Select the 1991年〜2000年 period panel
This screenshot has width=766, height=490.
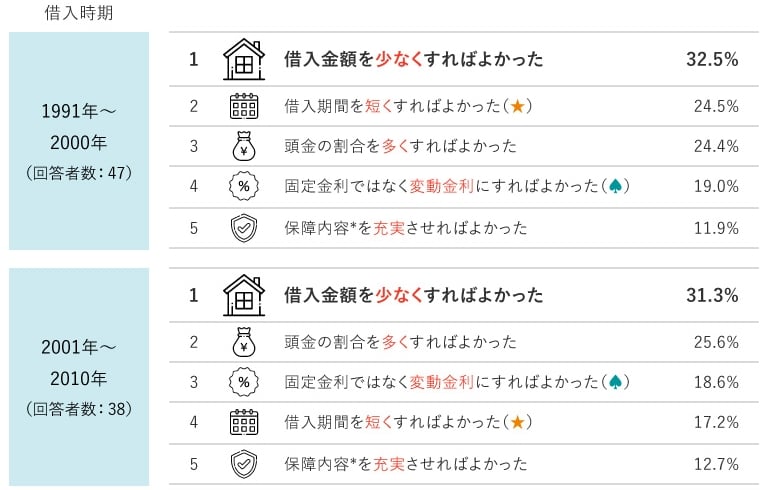point(79,141)
